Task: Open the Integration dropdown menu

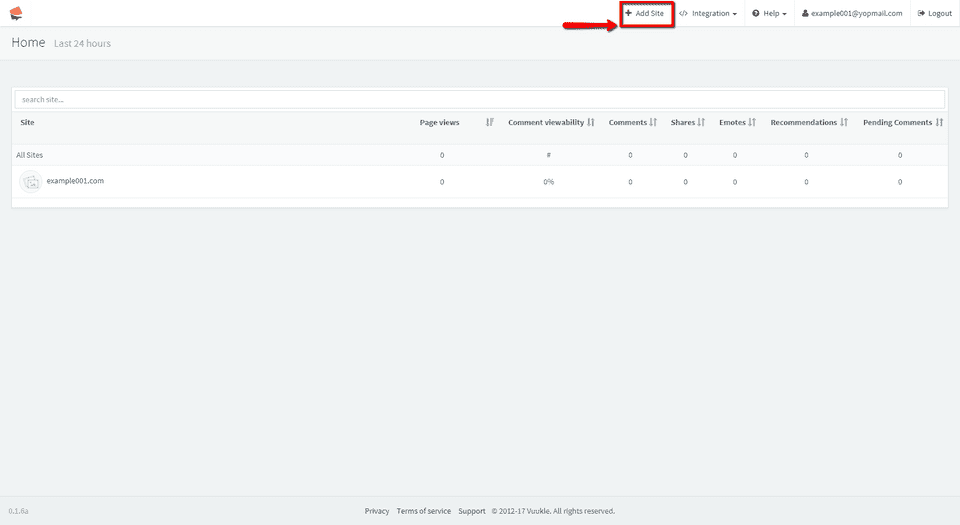Action: point(708,14)
